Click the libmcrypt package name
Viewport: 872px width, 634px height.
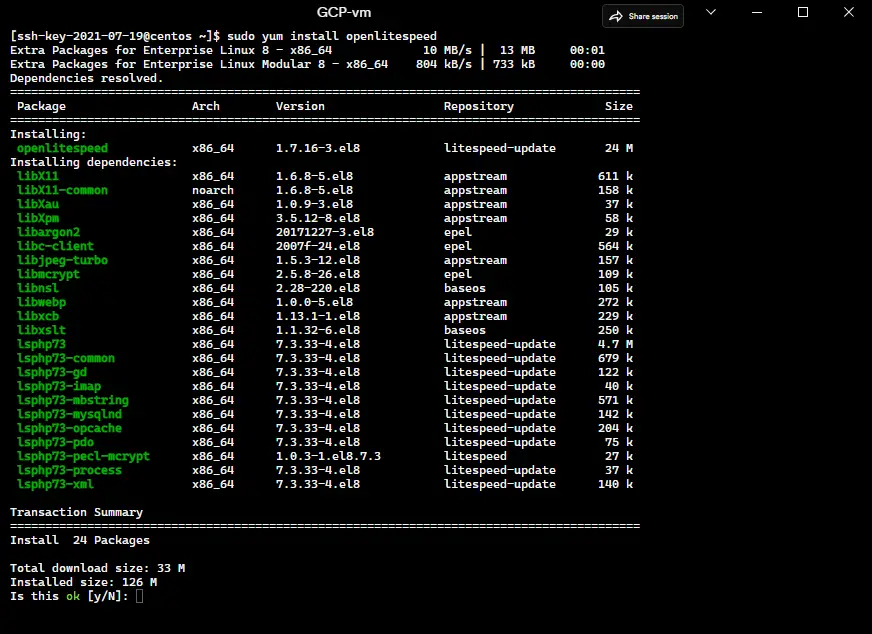pyautogui.click(x=48, y=274)
